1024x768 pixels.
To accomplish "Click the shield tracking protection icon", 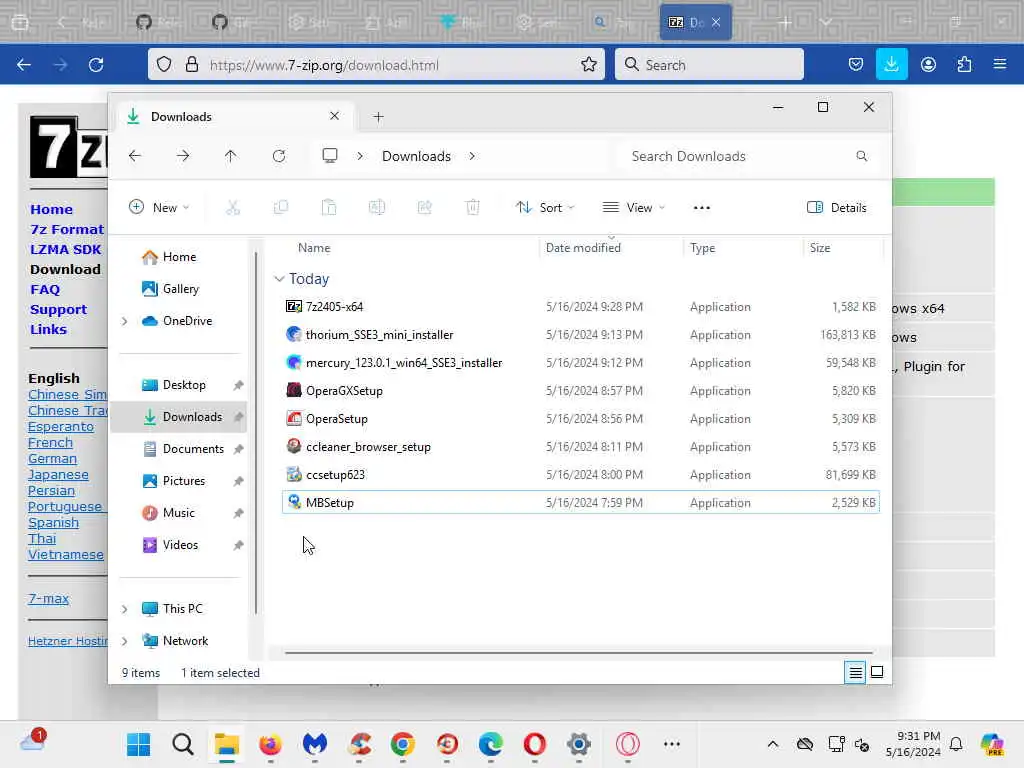I will 164,64.
